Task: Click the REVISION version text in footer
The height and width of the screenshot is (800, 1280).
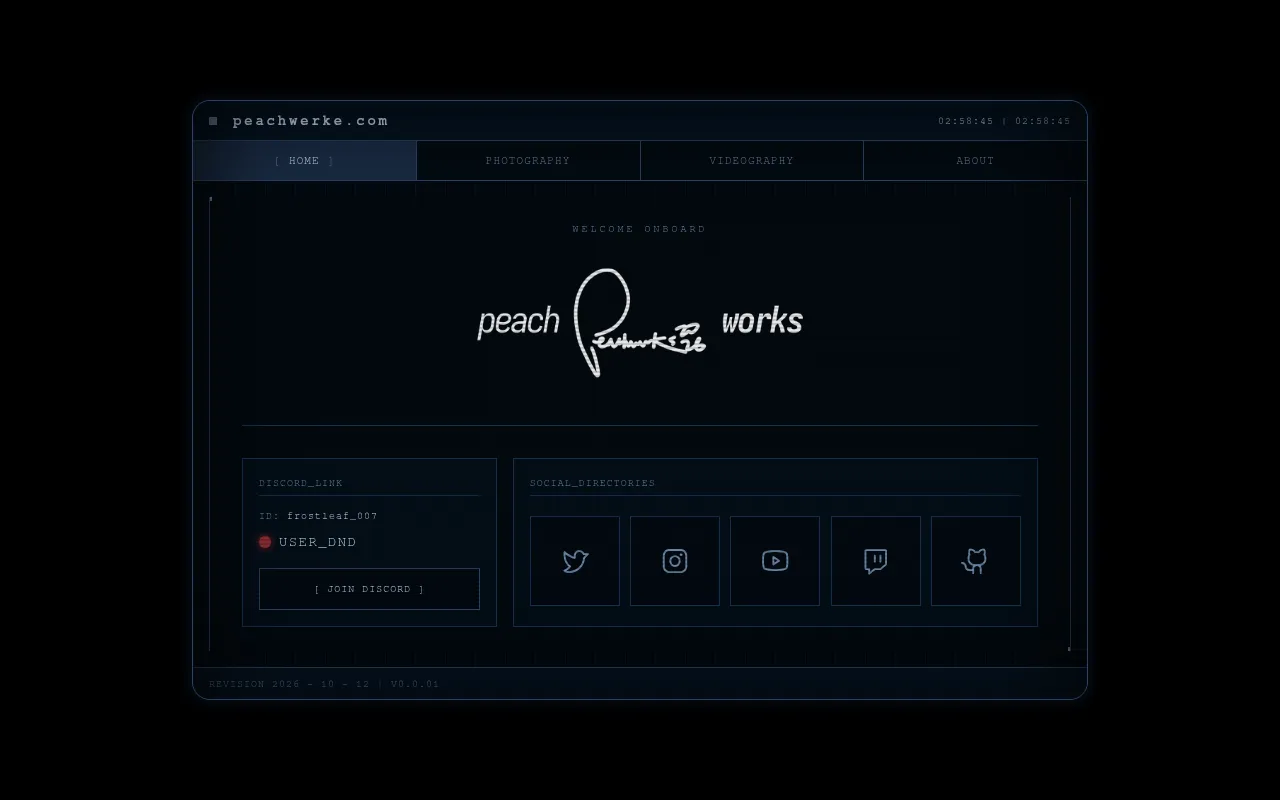Action: tap(324, 684)
